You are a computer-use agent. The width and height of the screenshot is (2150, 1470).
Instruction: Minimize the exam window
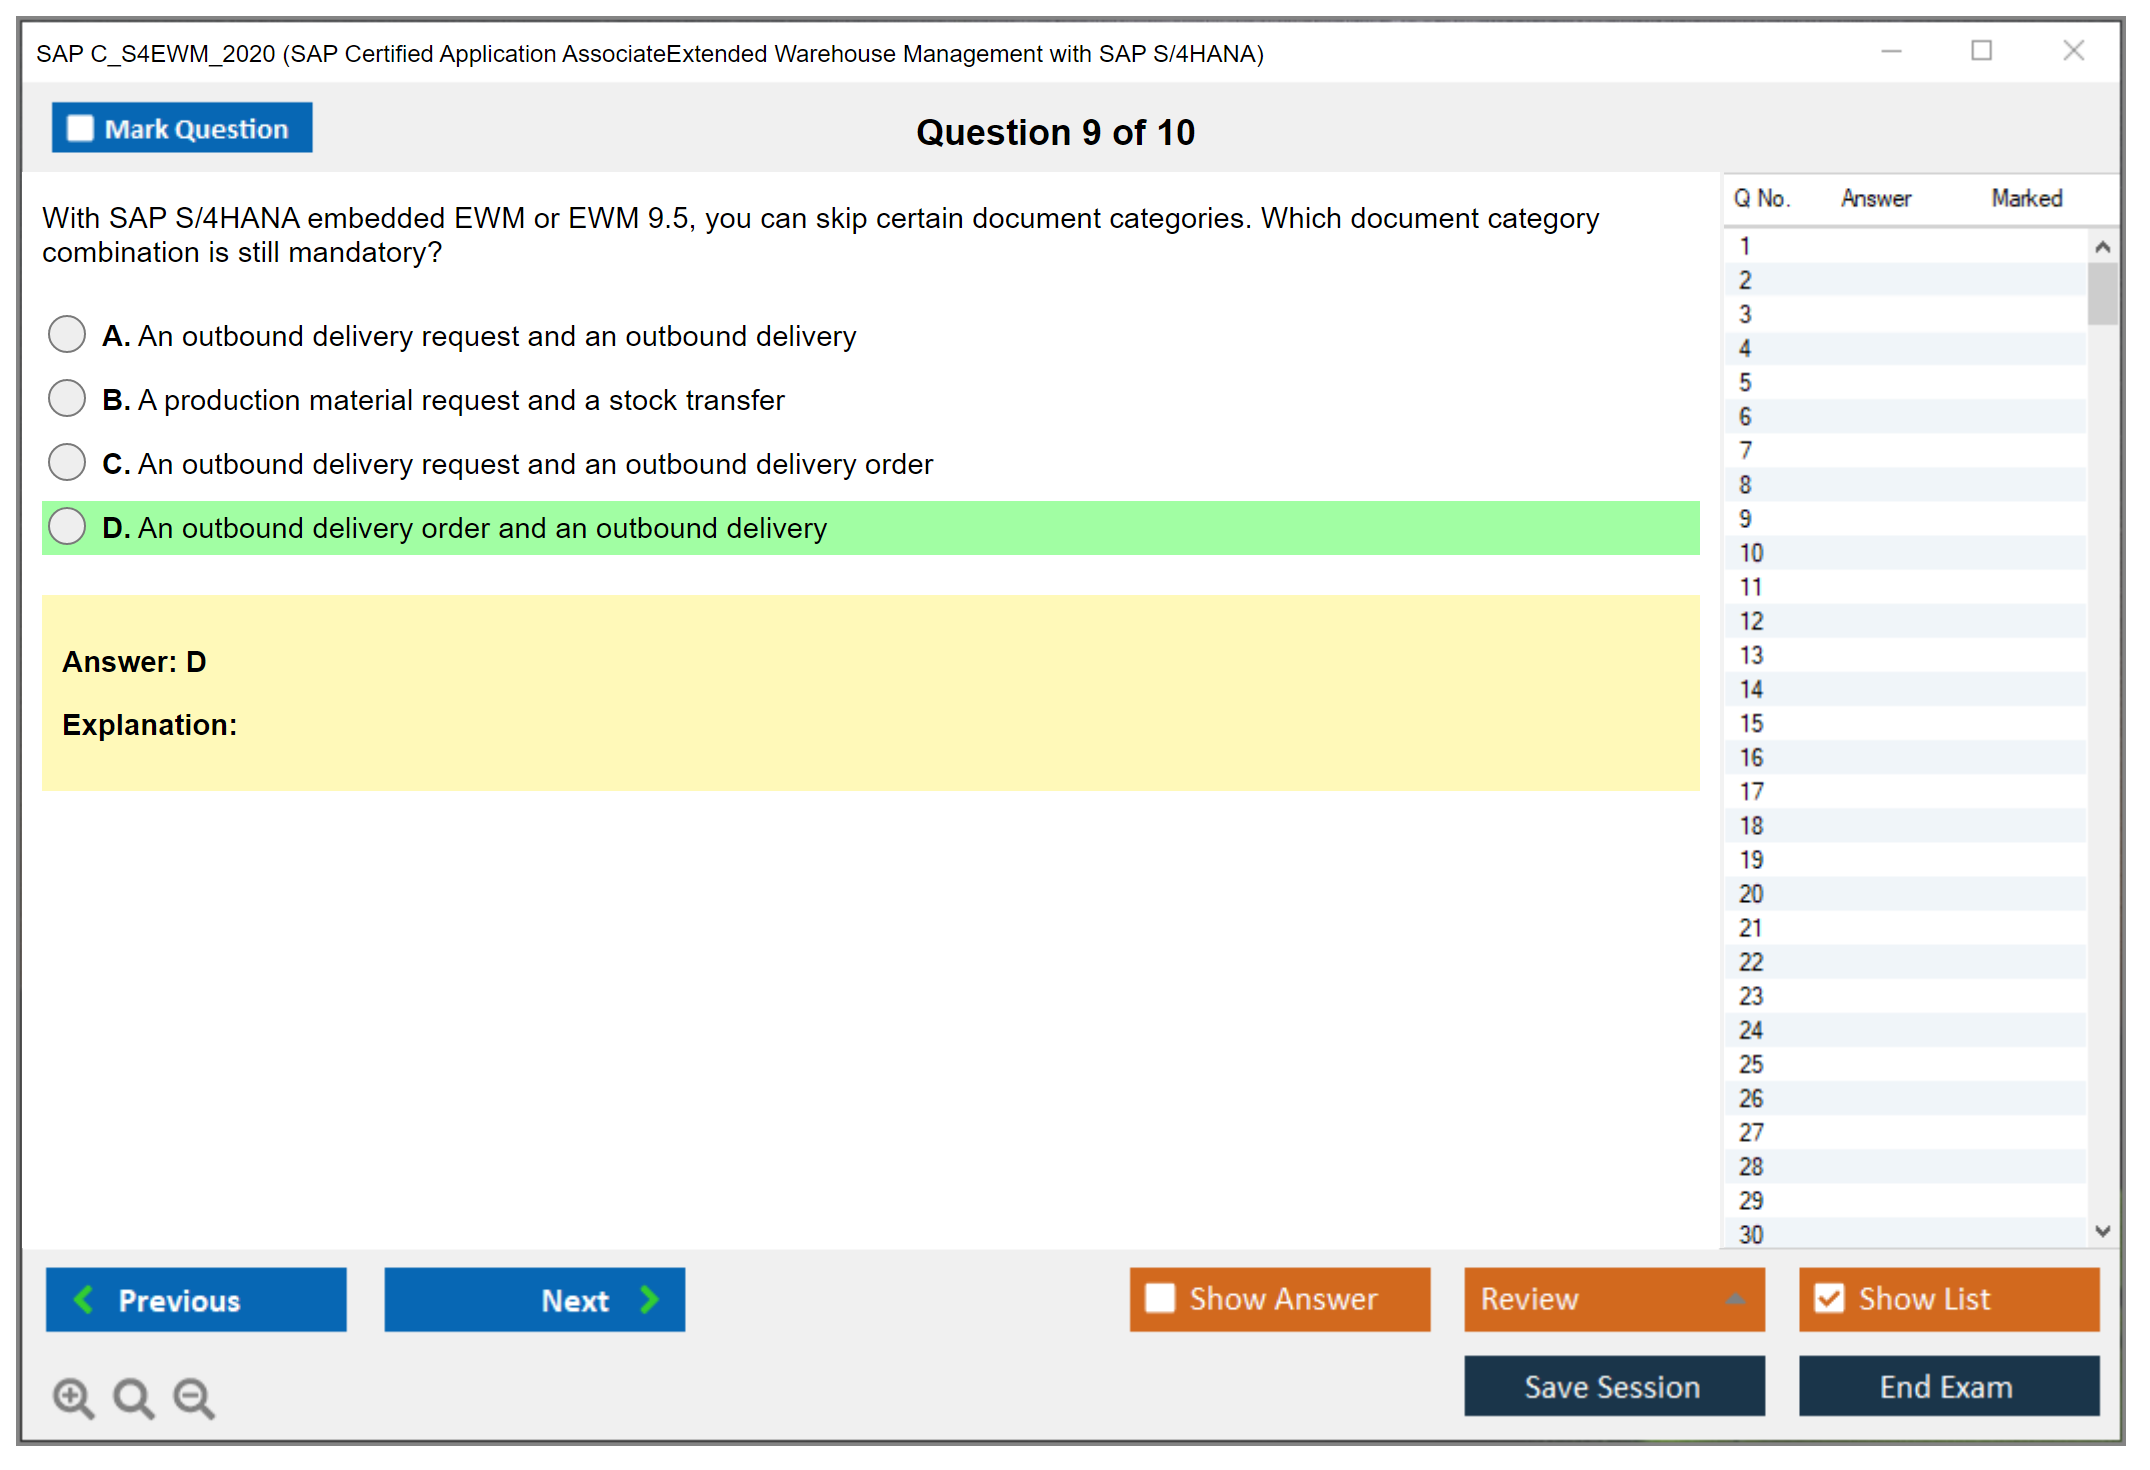tap(1891, 51)
